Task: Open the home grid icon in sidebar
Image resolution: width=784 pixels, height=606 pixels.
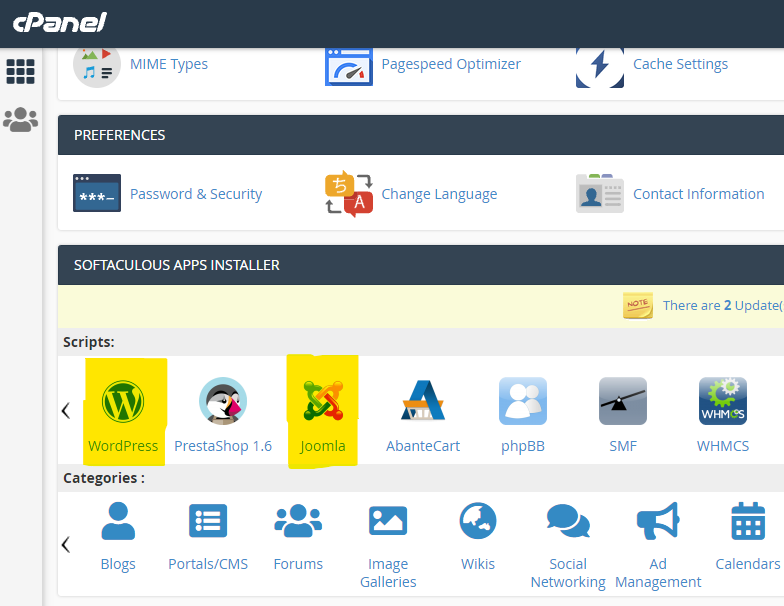Action: [20, 72]
